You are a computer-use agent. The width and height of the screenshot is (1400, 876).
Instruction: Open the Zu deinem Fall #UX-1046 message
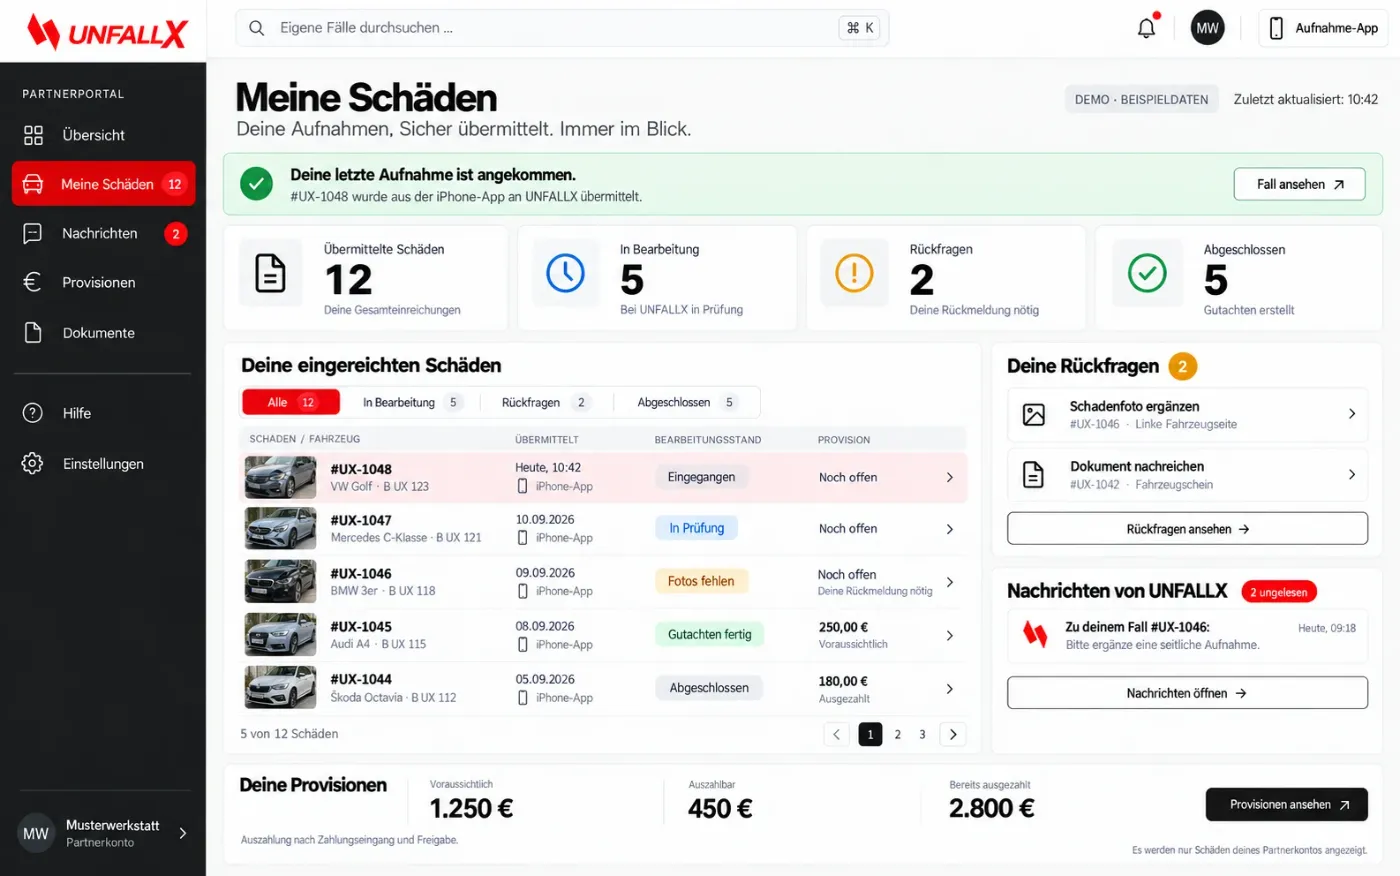pos(1187,636)
